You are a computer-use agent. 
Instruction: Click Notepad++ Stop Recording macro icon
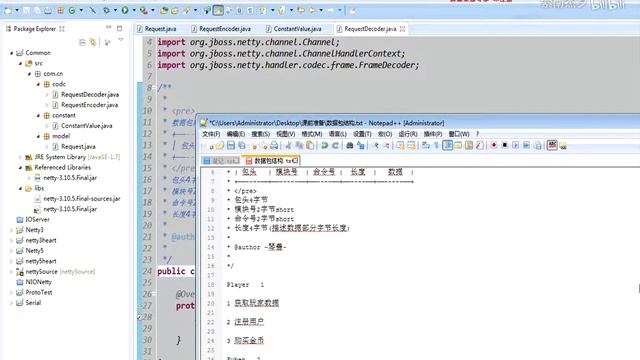coord(504,145)
